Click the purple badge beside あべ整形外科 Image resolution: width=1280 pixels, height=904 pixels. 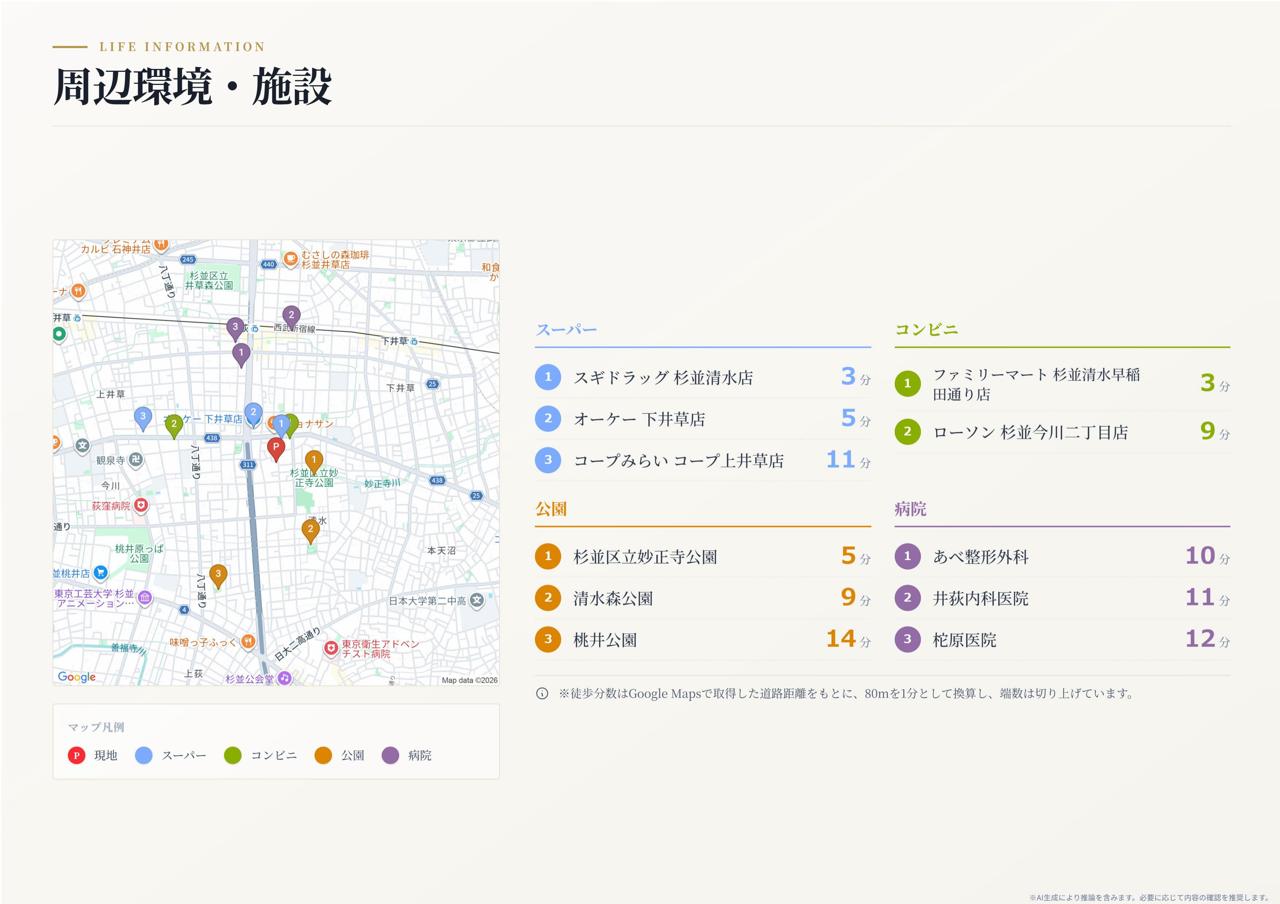click(907, 556)
